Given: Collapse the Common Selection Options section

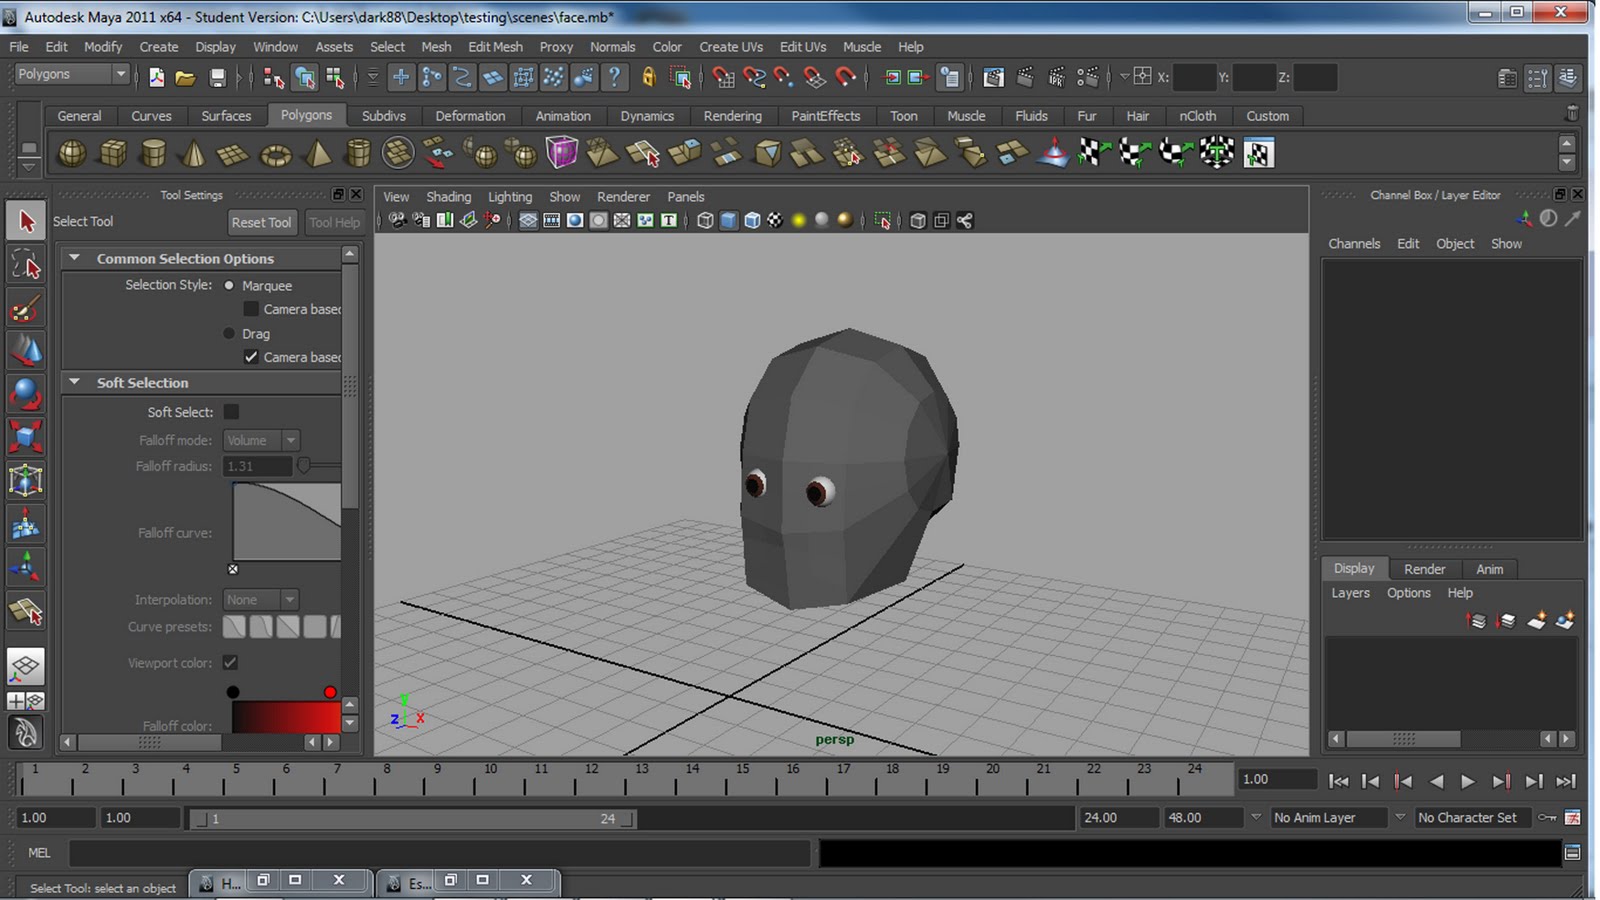Looking at the screenshot, I should pyautogui.click(x=74, y=258).
